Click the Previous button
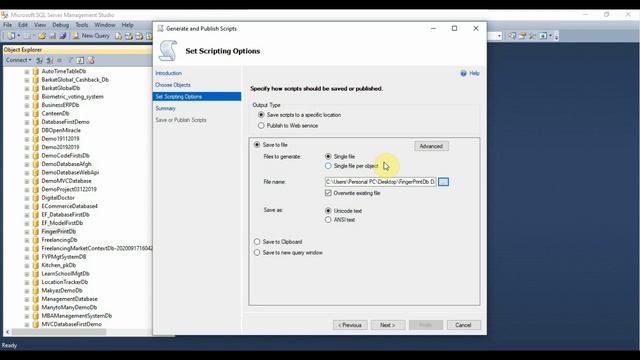The image size is (640, 360). (350, 325)
